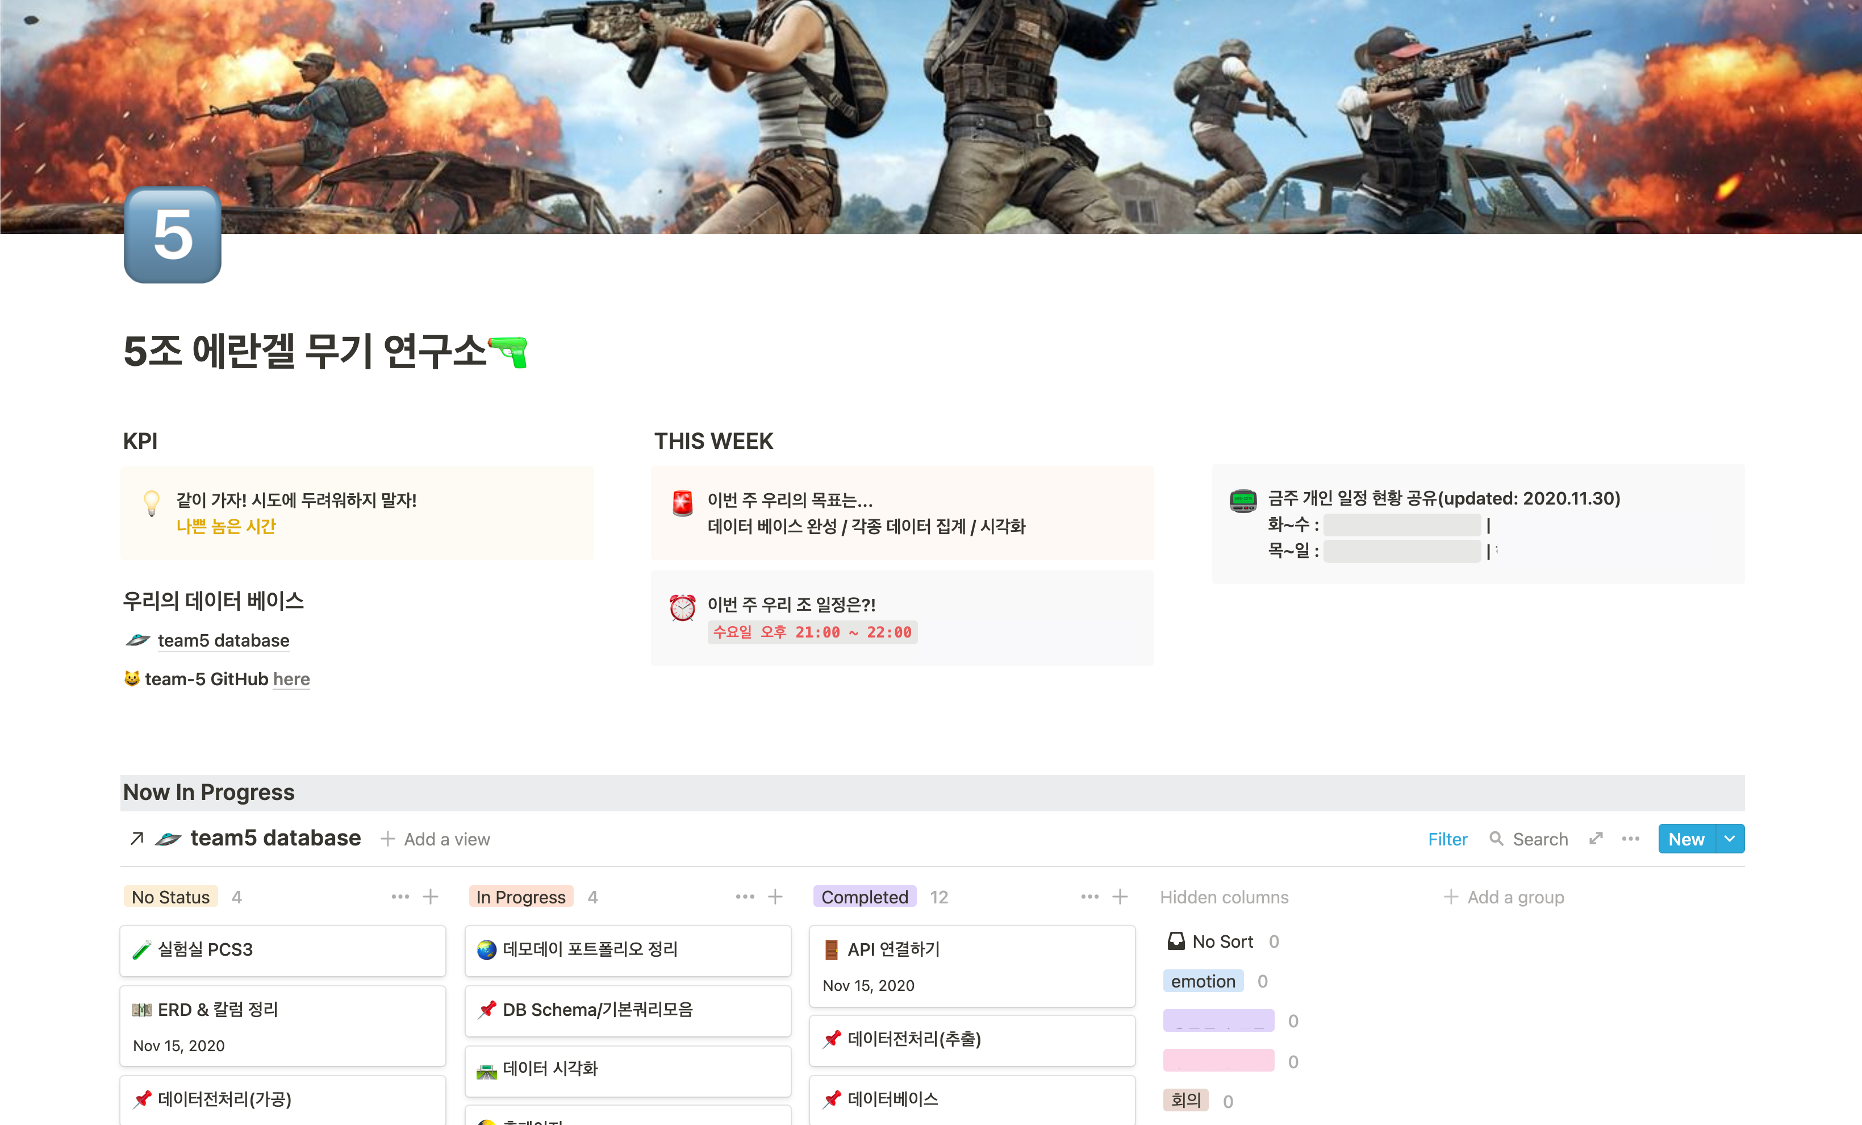Select the No Status group label

click(171, 897)
